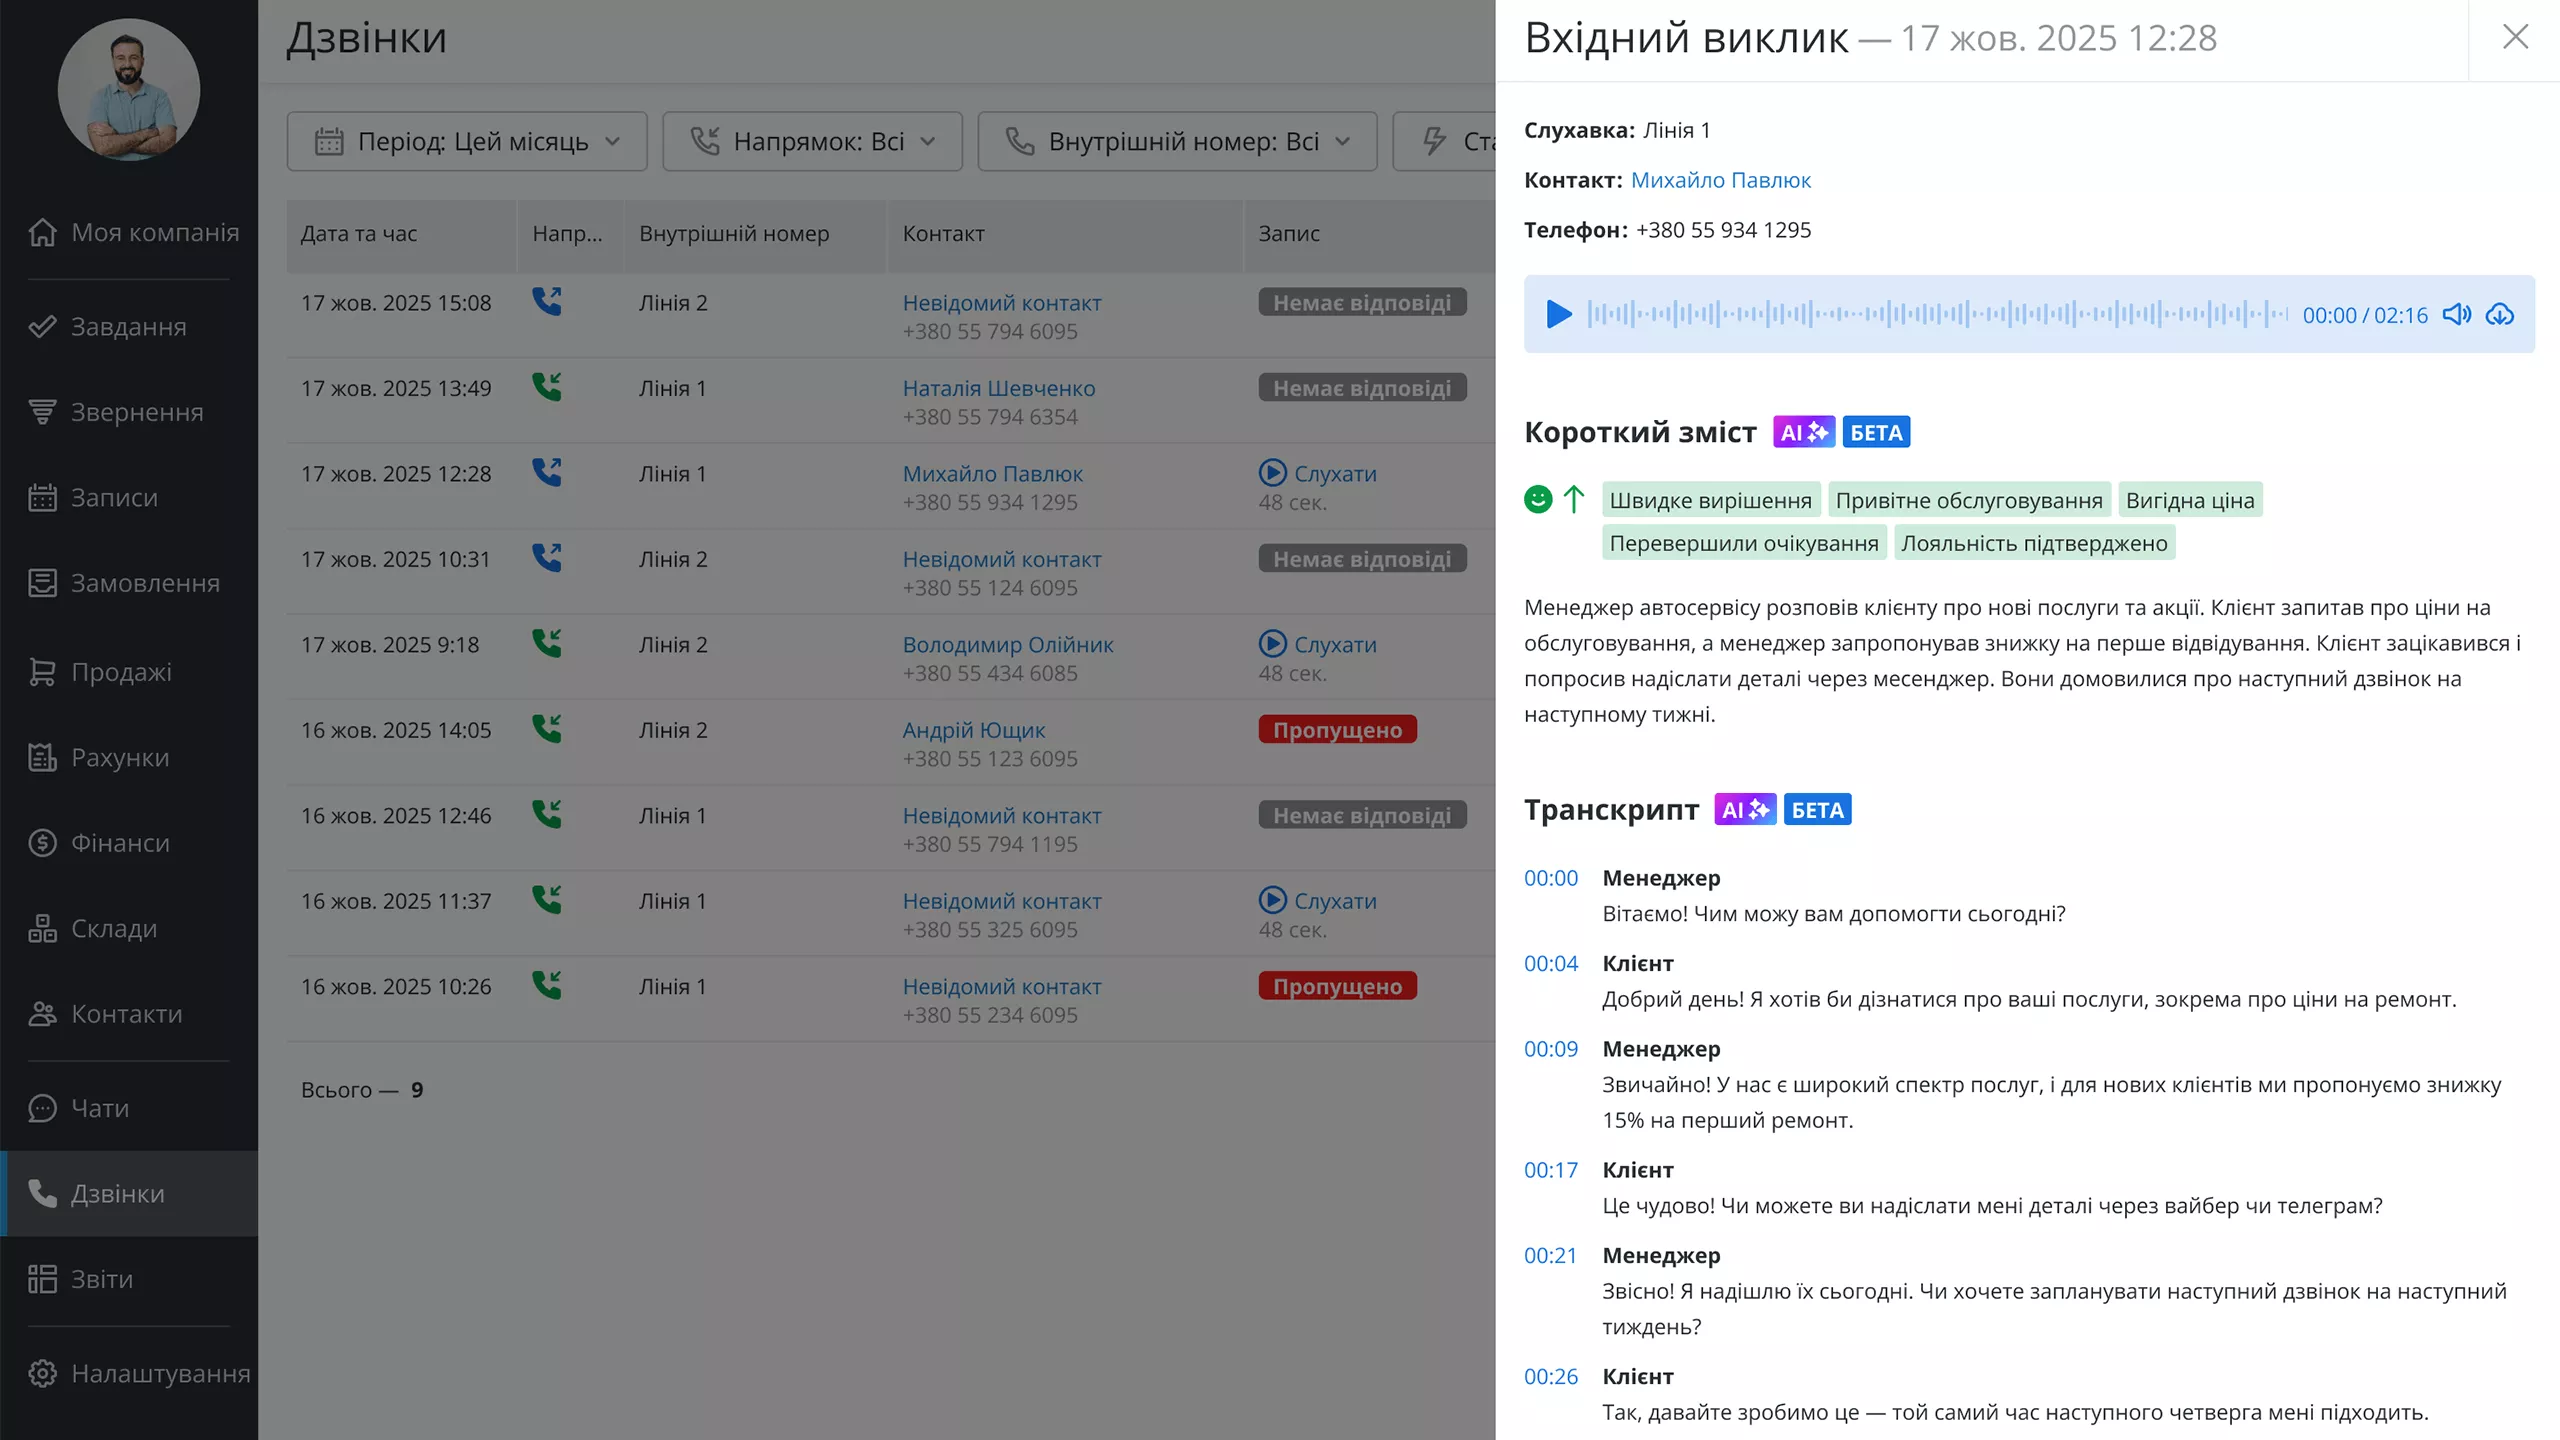Play the call recording
Viewport: 2560px width, 1440px height.
(x=1557, y=315)
